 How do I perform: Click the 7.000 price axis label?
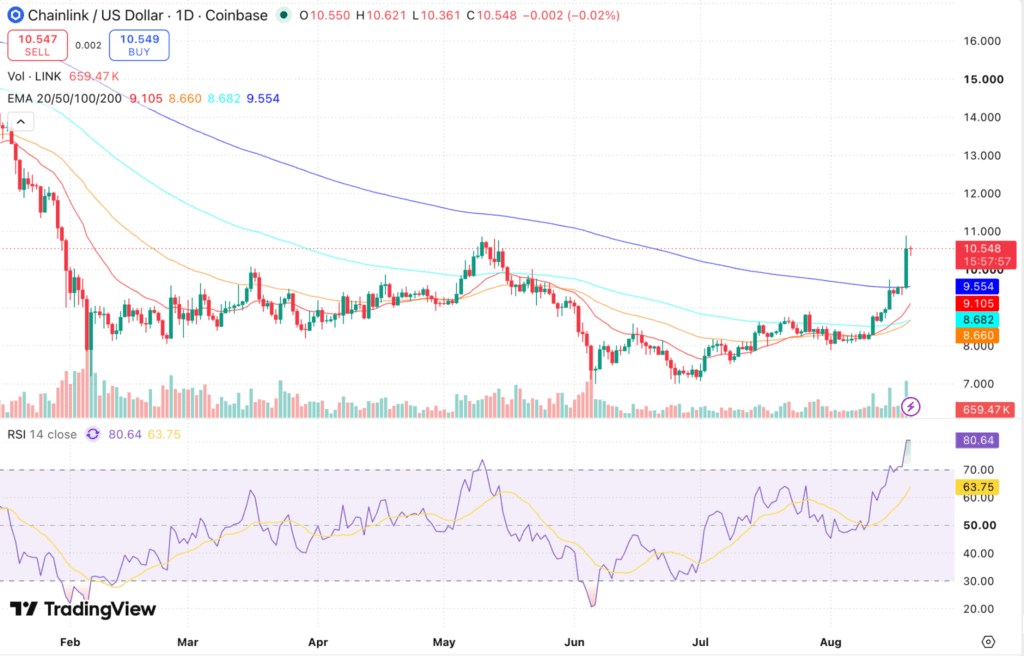click(x=978, y=384)
